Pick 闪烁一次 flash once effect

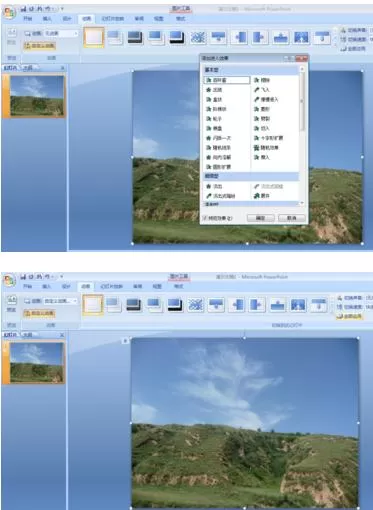(x=219, y=138)
